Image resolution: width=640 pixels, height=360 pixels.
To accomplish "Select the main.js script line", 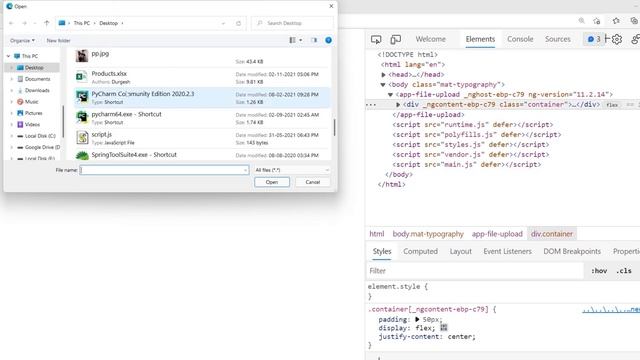I will [x=467, y=164].
